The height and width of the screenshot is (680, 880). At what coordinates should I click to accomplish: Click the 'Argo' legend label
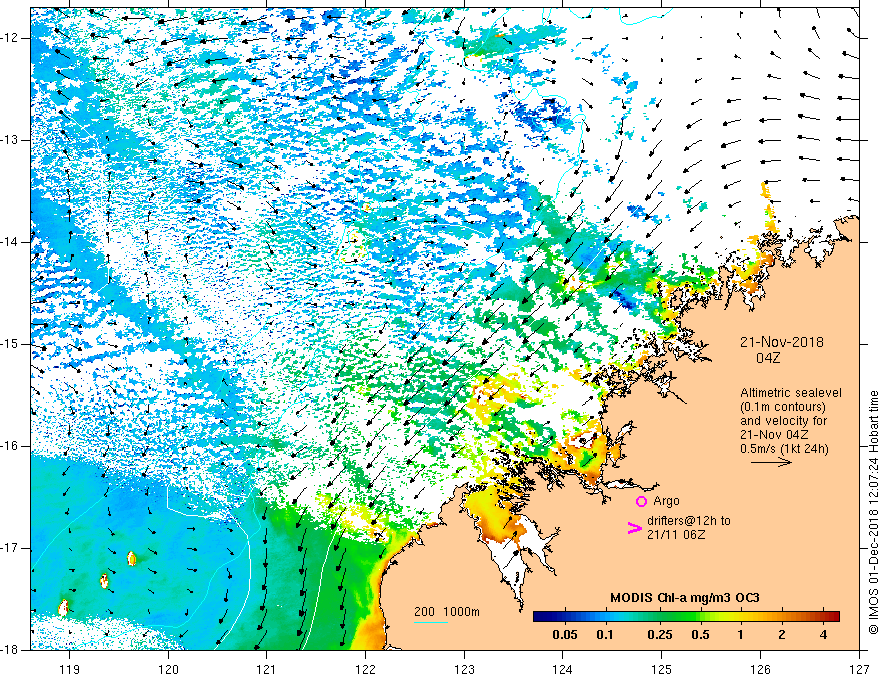click(x=666, y=500)
